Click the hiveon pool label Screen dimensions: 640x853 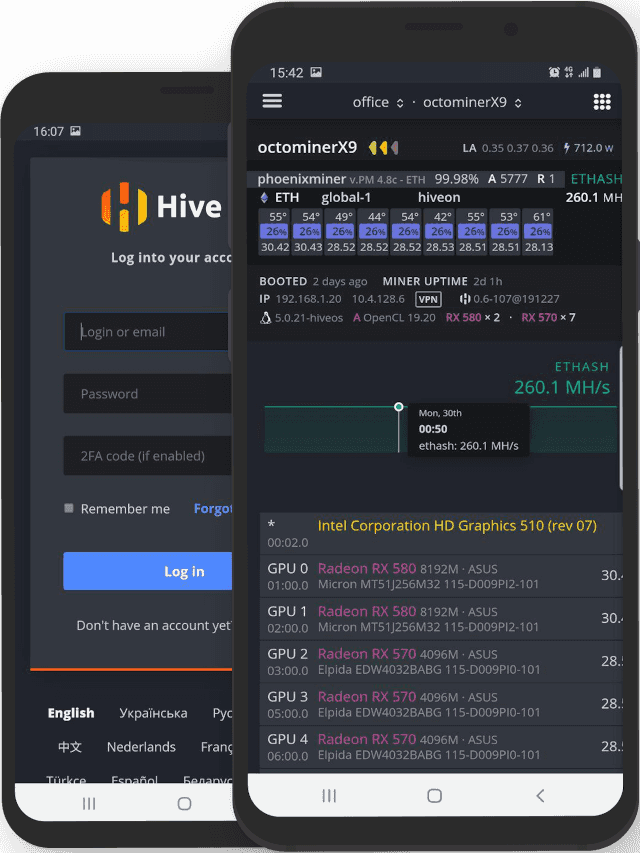click(439, 197)
